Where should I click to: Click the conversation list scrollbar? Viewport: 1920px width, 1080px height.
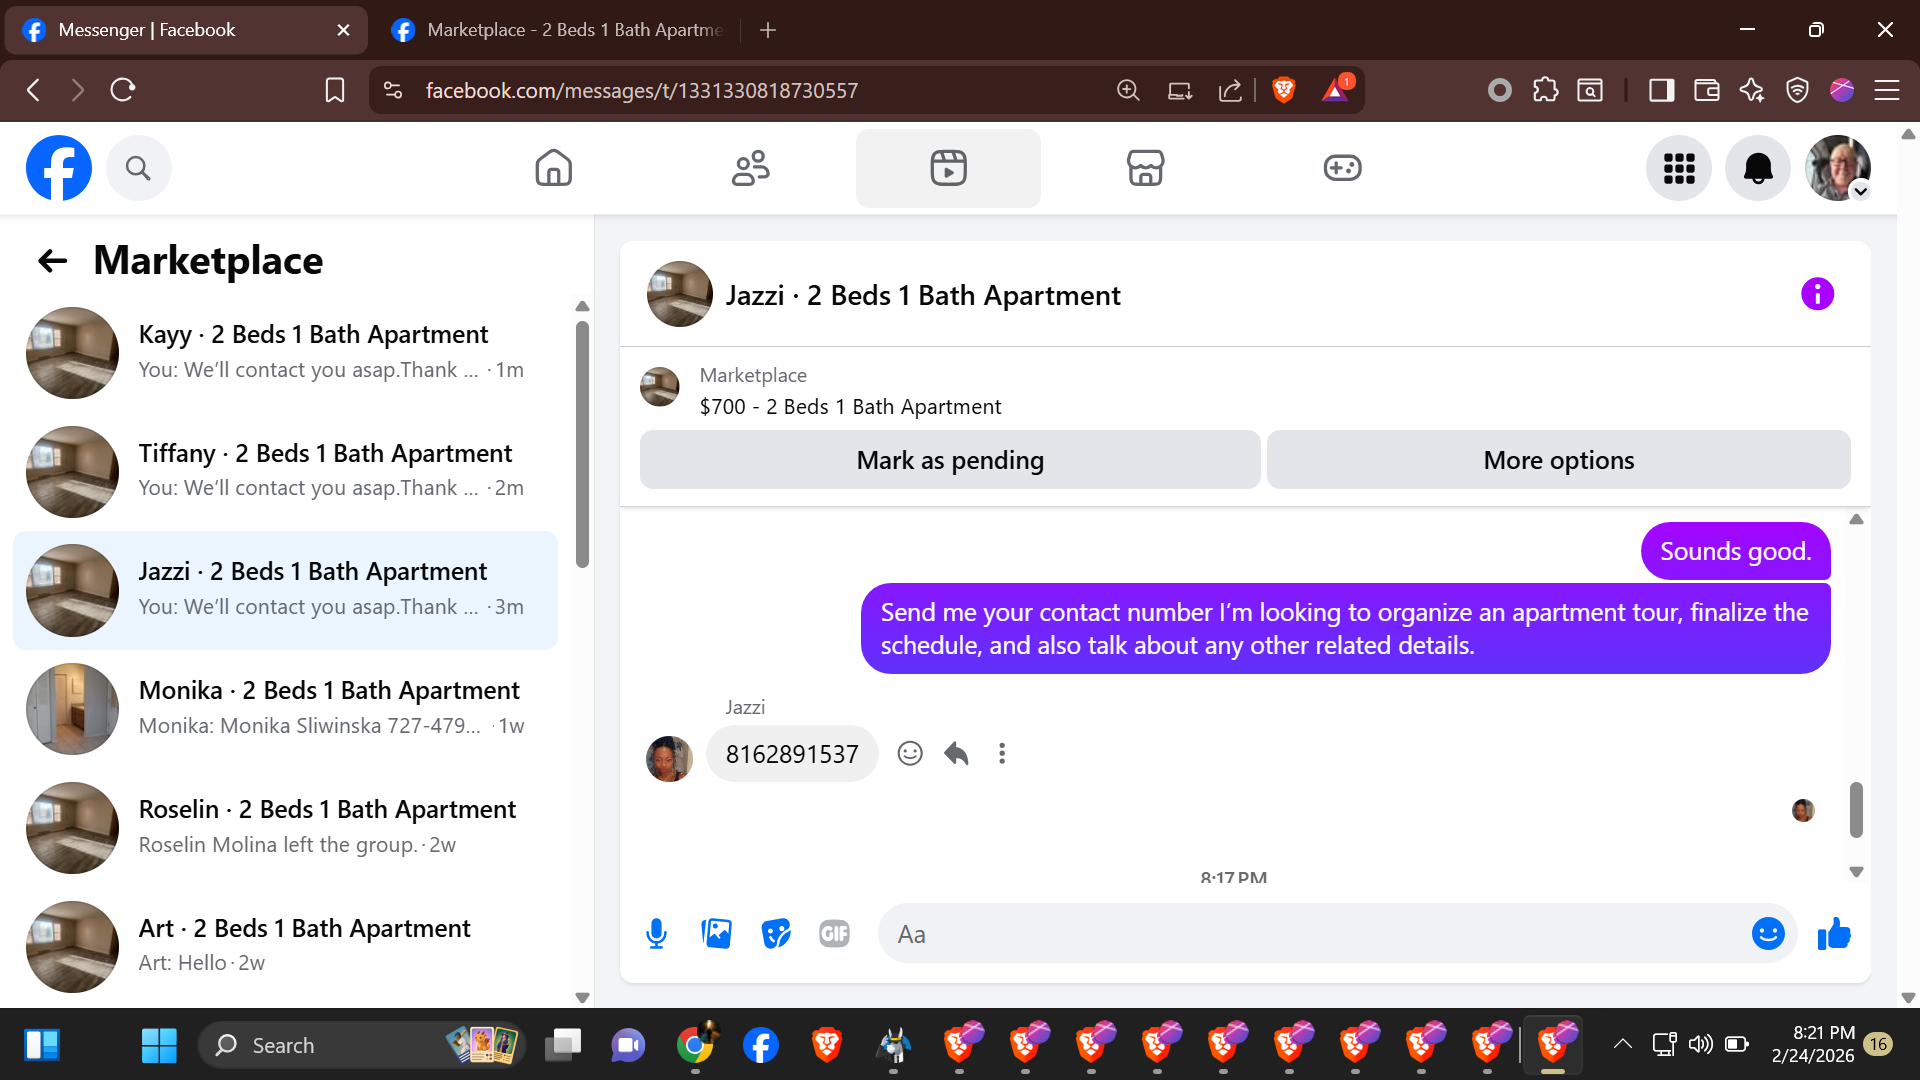(x=582, y=445)
